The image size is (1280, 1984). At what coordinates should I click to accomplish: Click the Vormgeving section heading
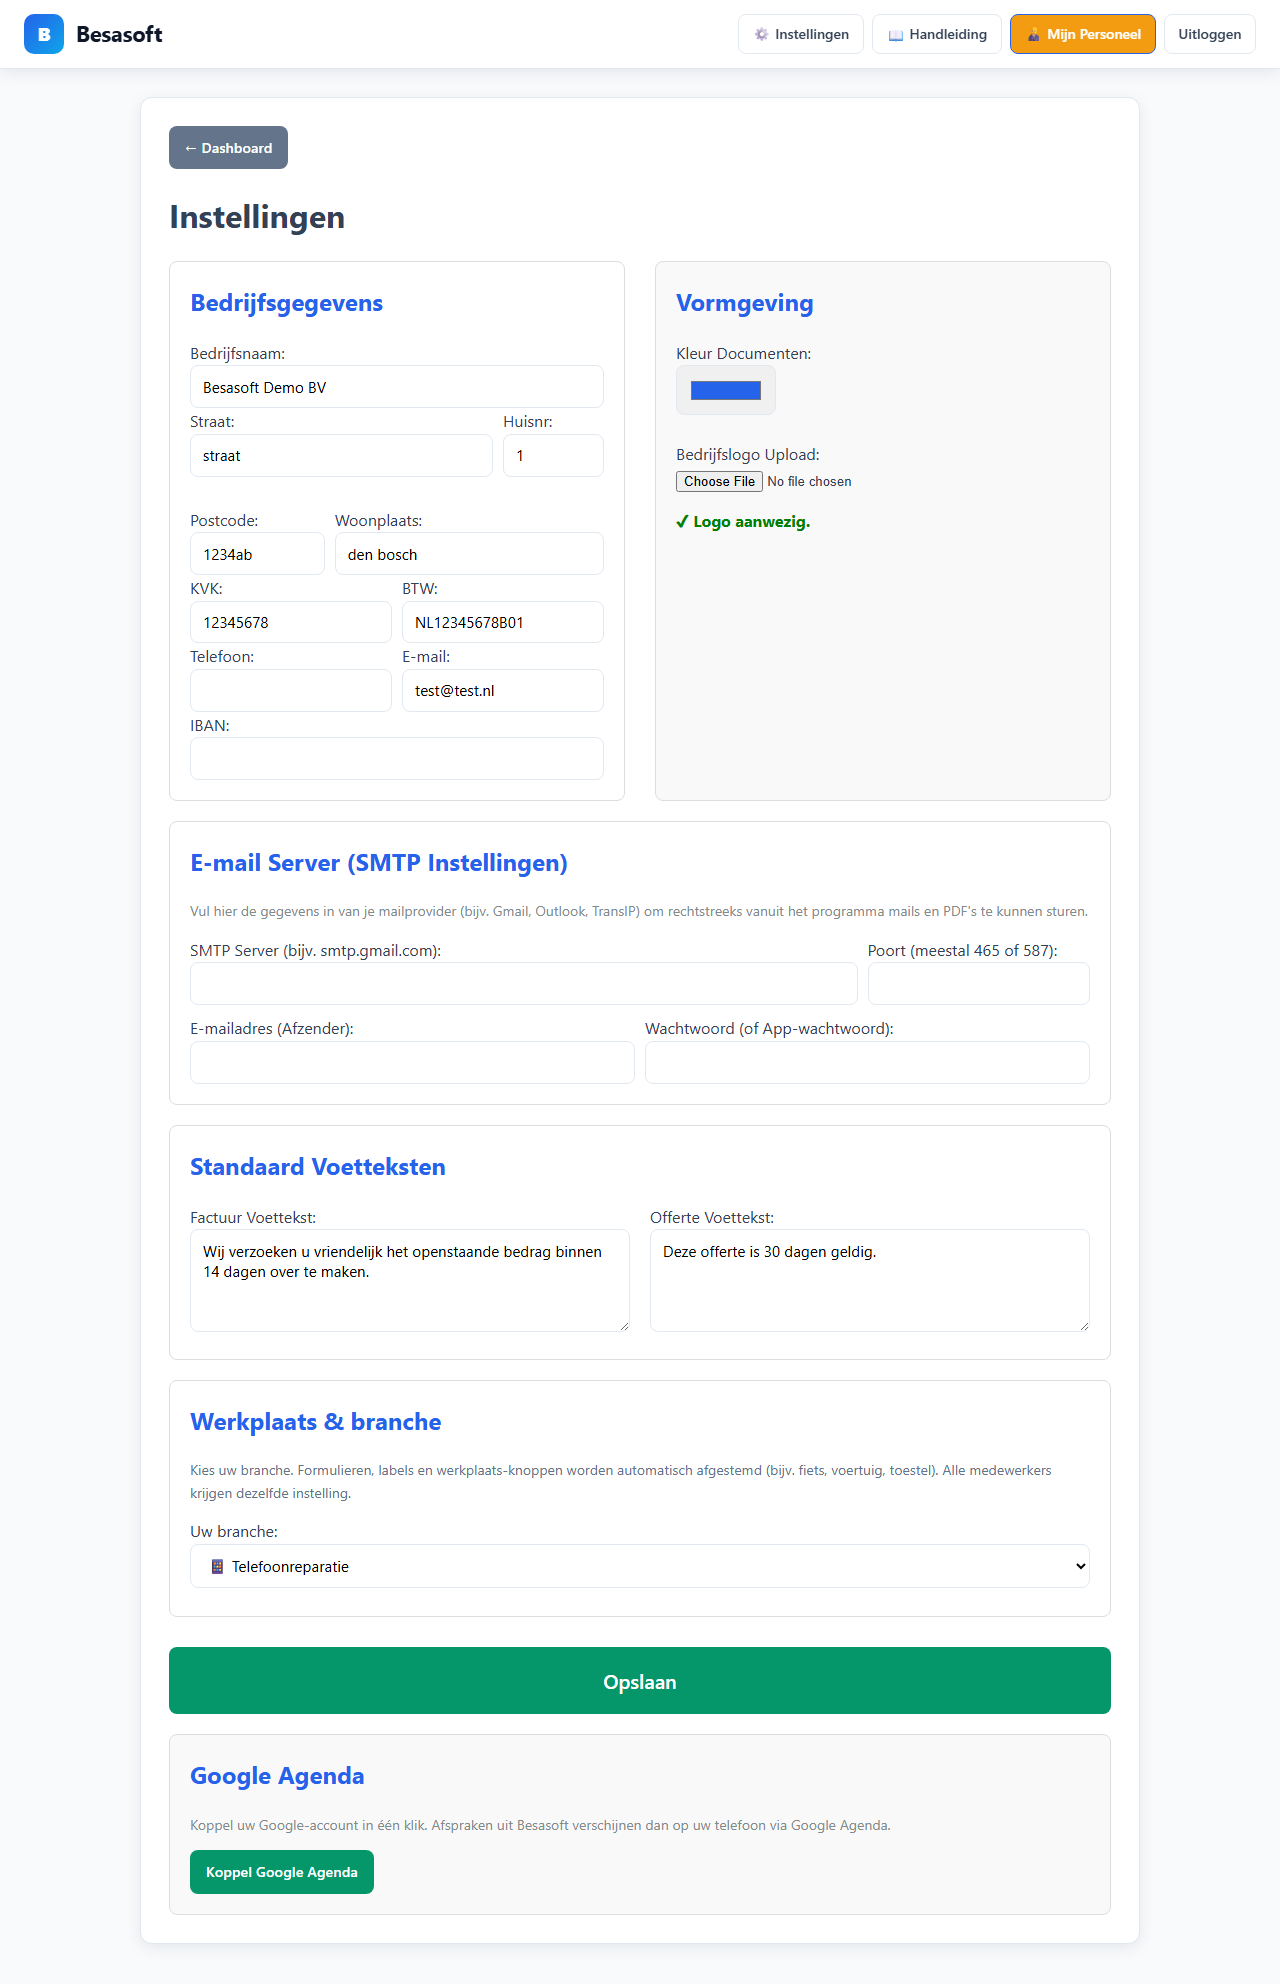(x=745, y=303)
